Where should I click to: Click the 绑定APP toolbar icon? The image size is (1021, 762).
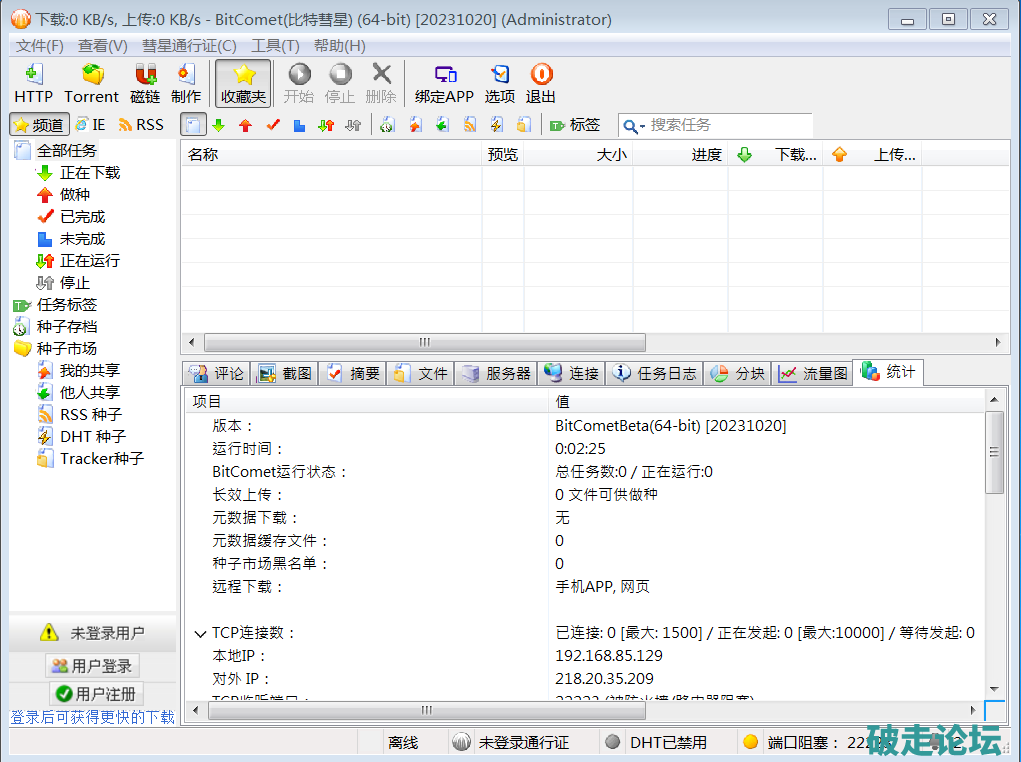click(444, 82)
